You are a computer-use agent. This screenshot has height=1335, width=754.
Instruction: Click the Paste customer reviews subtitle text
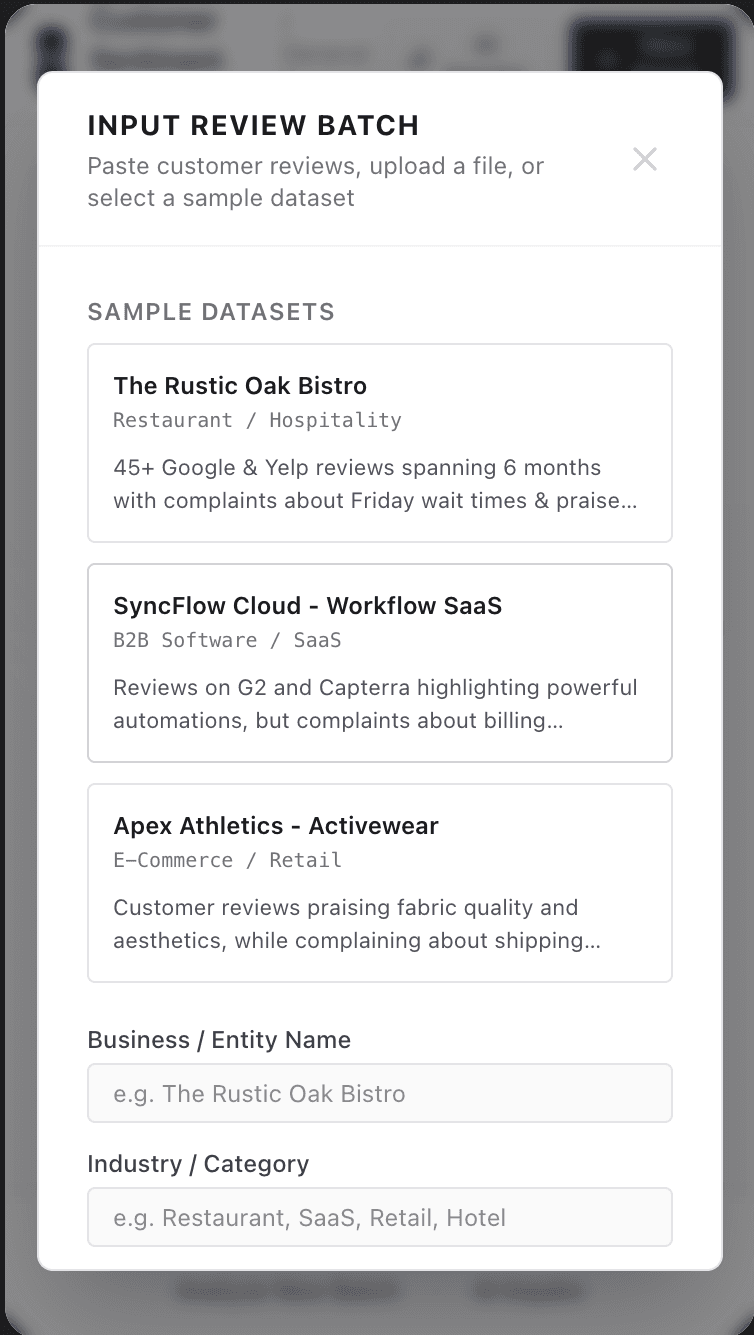click(x=316, y=182)
